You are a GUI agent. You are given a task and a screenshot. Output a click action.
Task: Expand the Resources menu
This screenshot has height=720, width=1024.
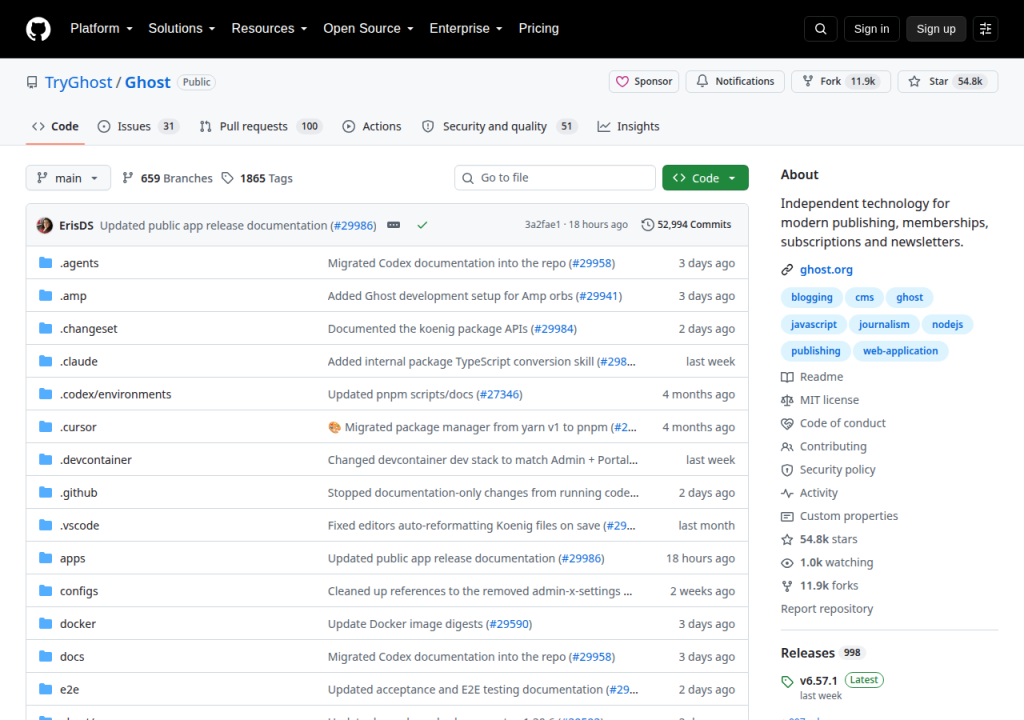269,29
